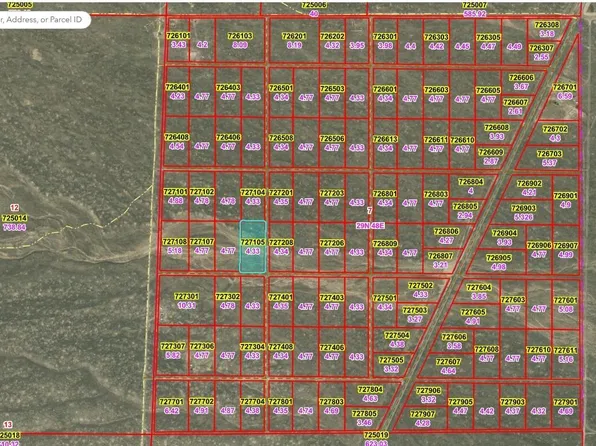Click parcel label 727401

pos(280,297)
